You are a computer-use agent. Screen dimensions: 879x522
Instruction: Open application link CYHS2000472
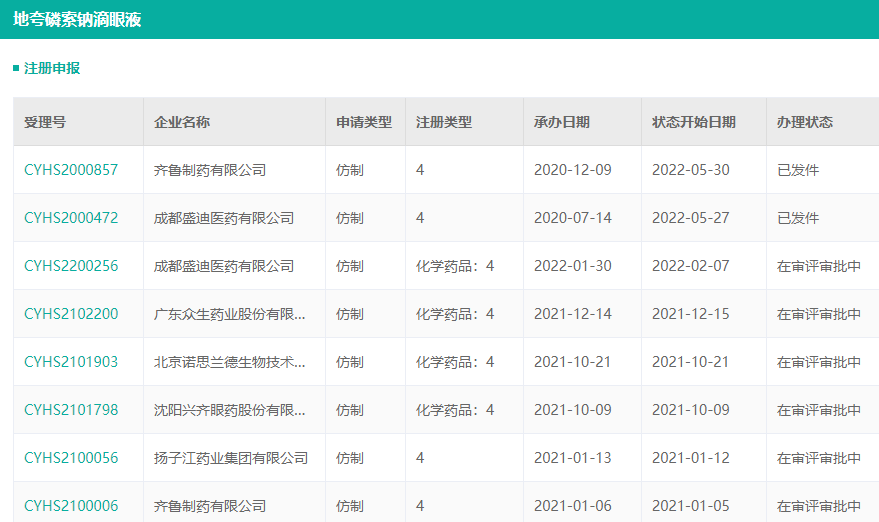(x=71, y=218)
